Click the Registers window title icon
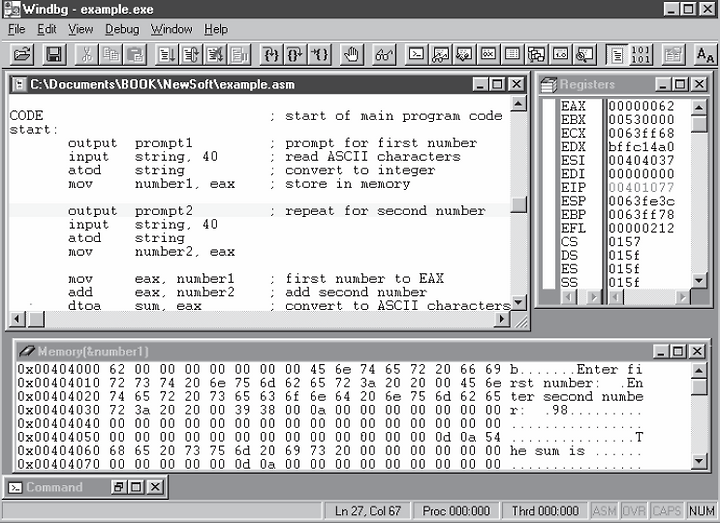The image size is (720, 523). click(549, 84)
